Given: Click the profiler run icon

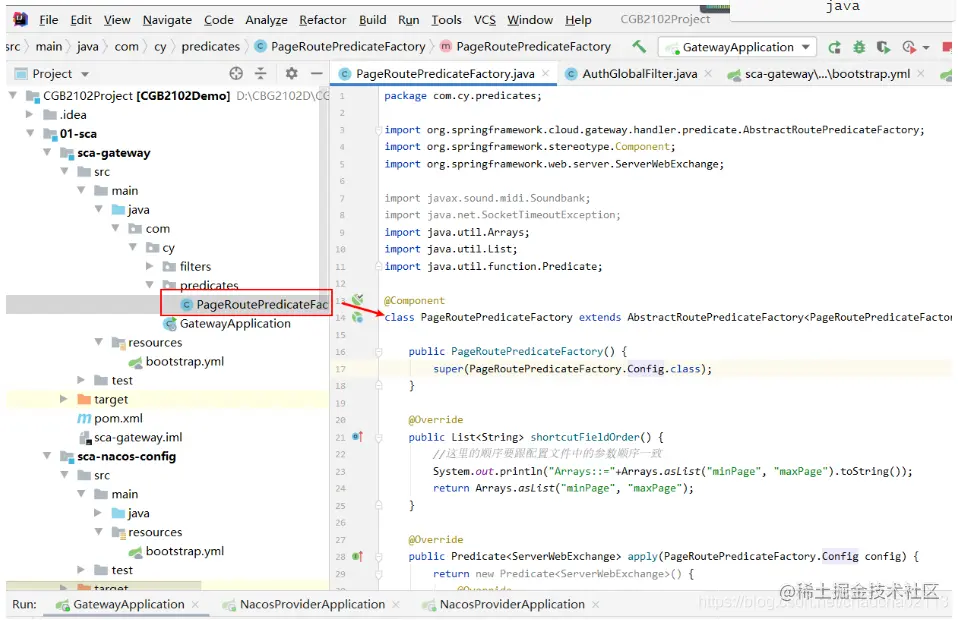Looking at the screenshot, I should [x=909, y=47].
